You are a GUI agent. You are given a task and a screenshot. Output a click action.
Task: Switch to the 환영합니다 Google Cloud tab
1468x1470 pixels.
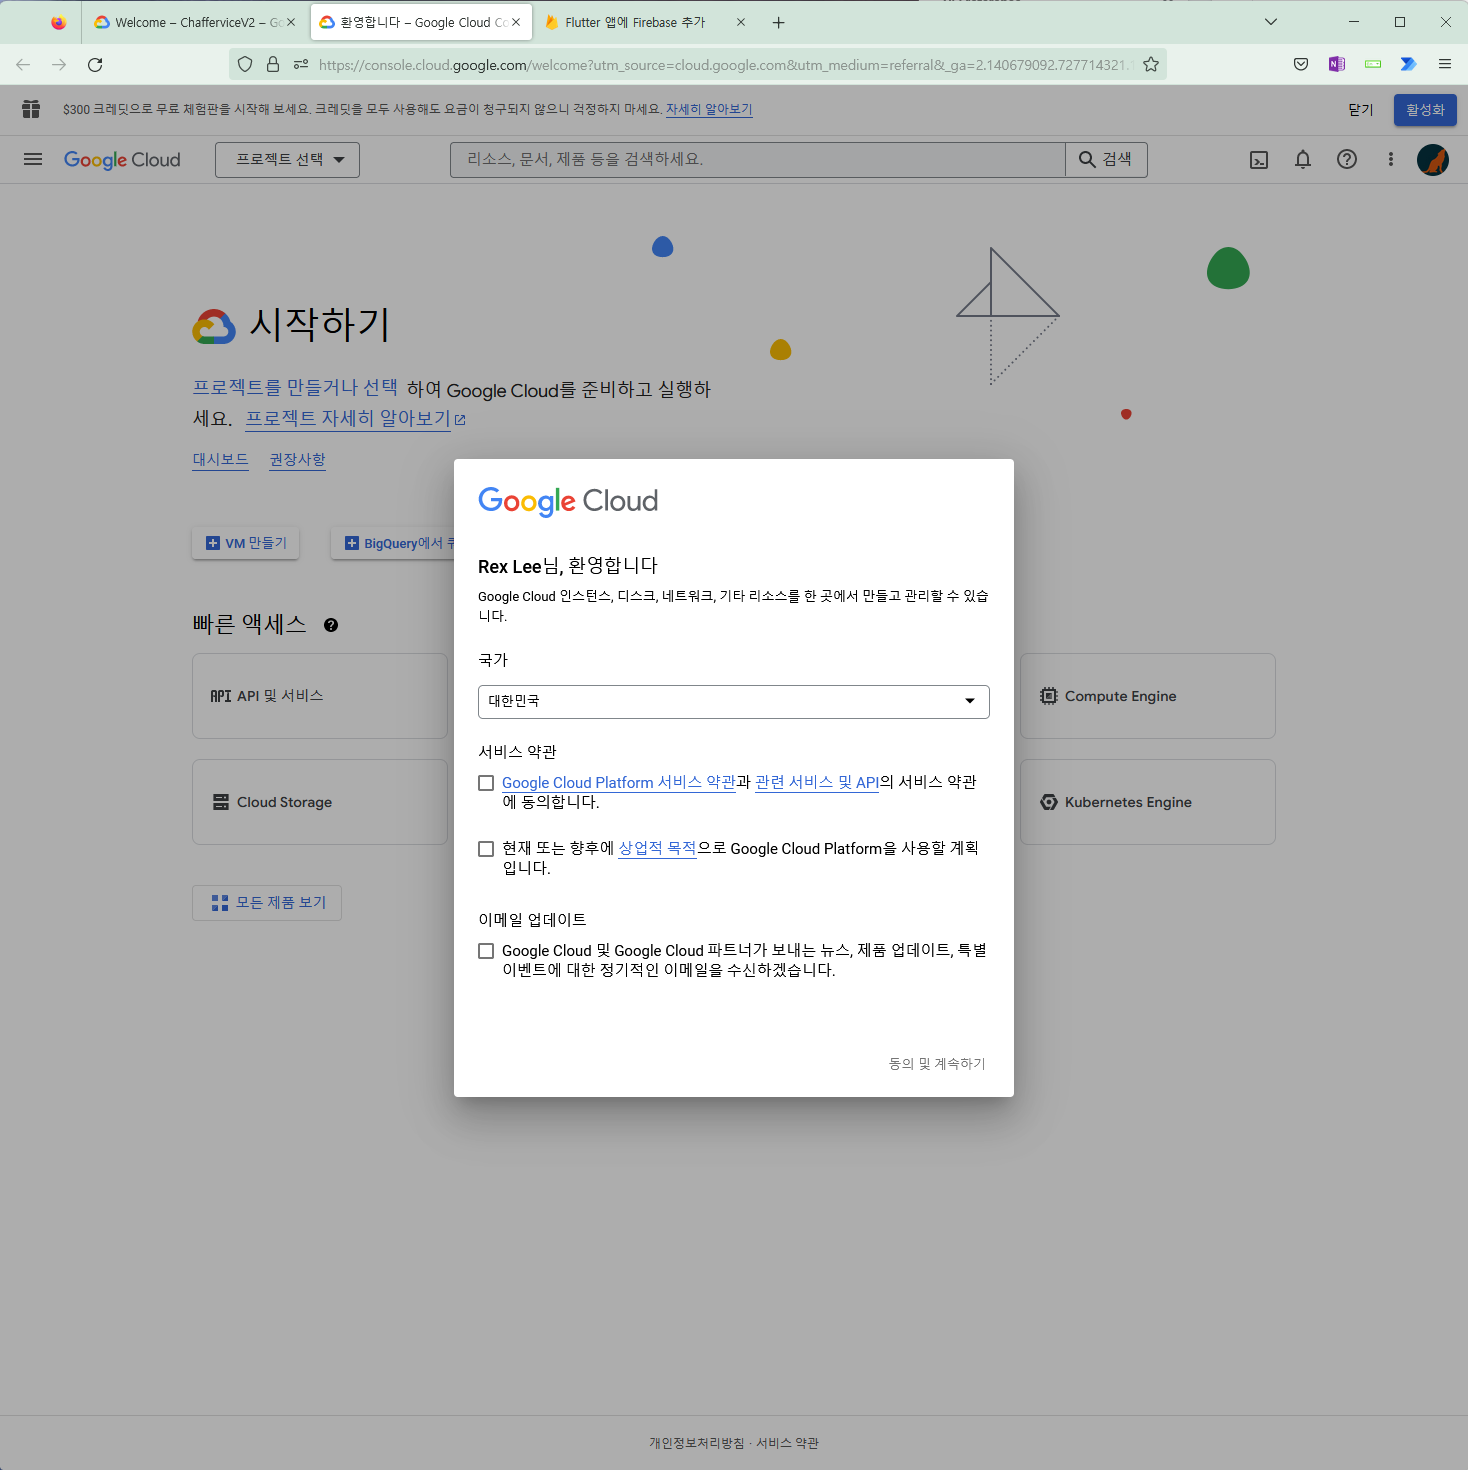tap(421, 22)
